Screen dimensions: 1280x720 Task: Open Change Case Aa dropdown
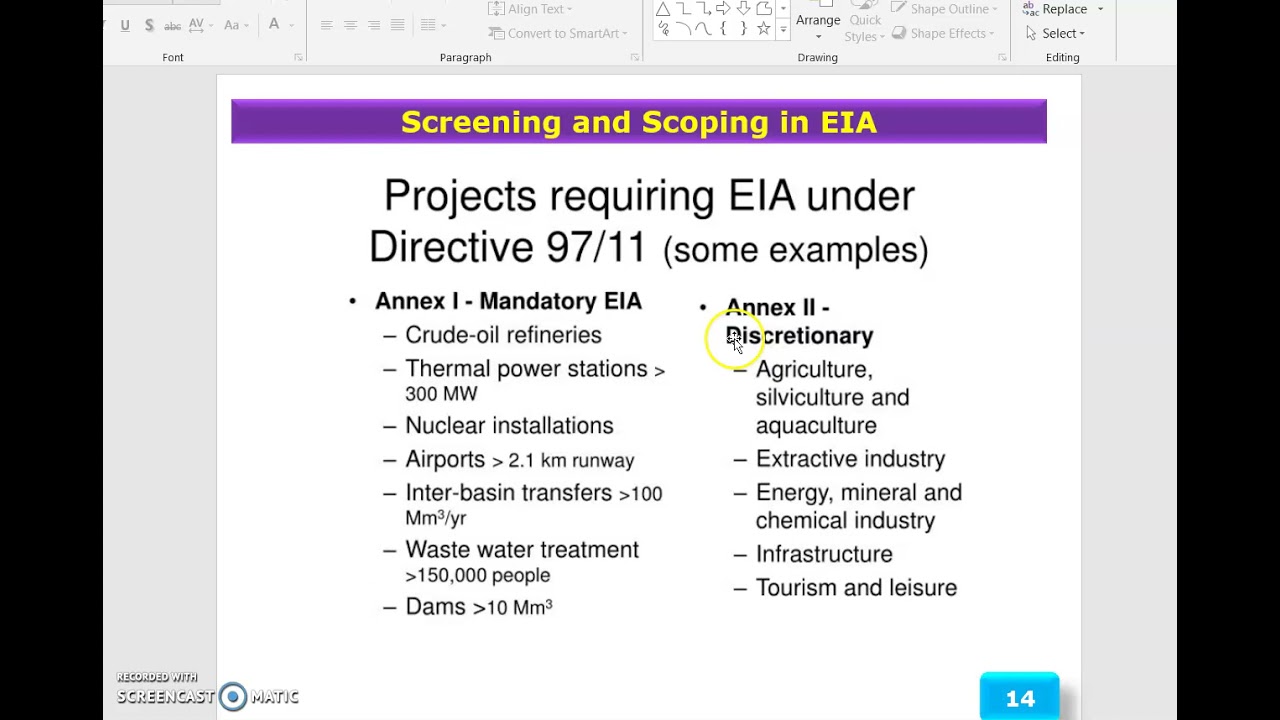[x=236, y=25]
